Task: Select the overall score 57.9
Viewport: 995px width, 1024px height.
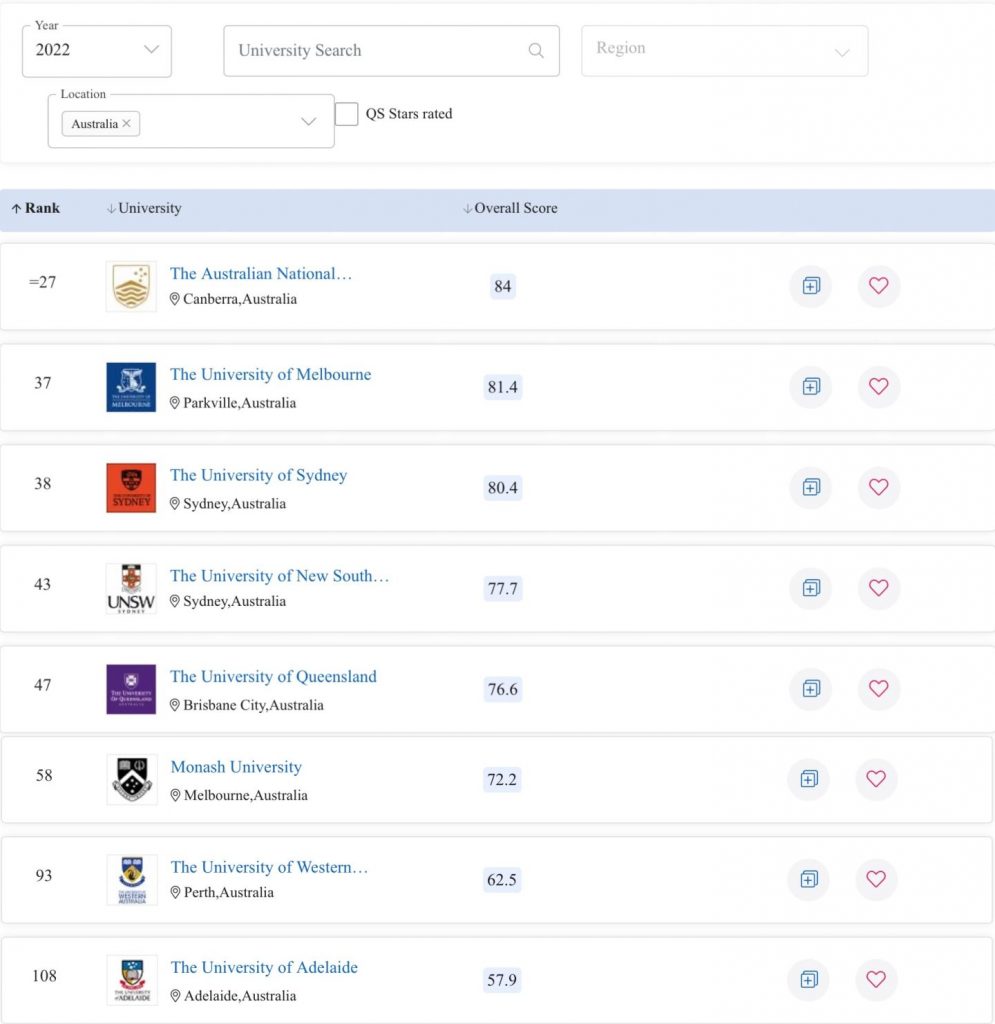Action: pos(502,980)
